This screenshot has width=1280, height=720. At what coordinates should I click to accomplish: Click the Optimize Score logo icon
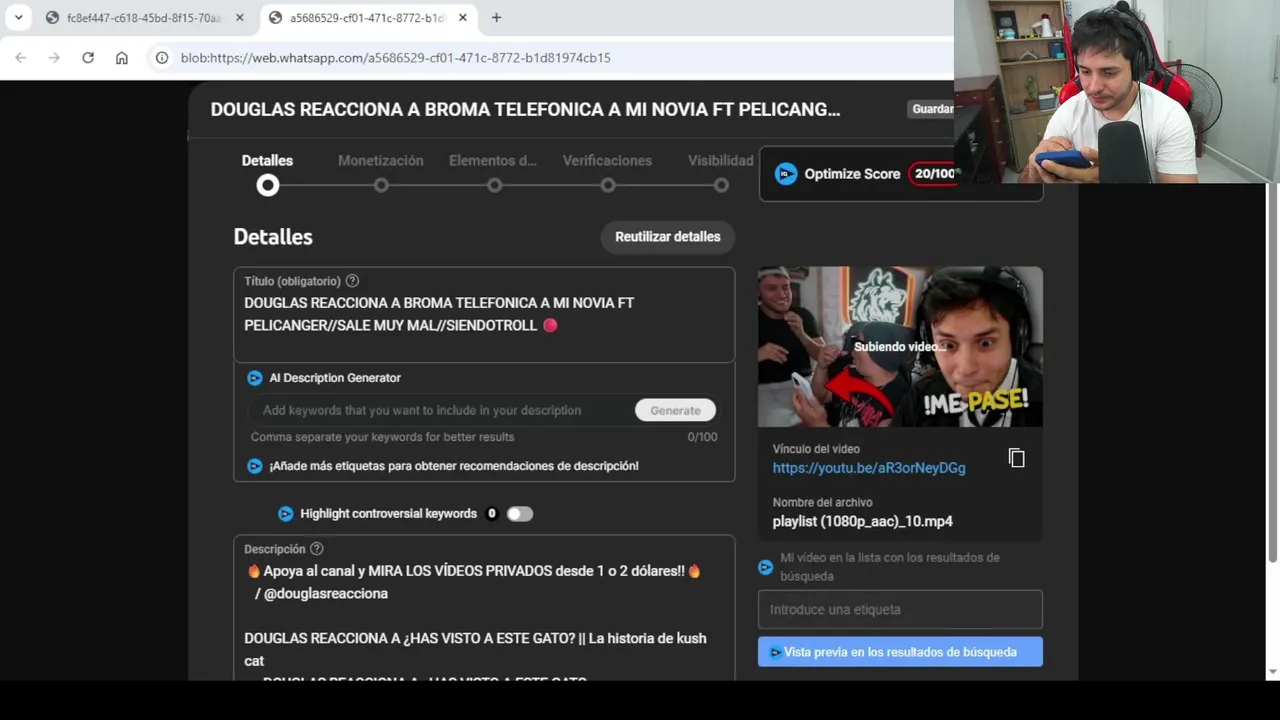point(786,174)
